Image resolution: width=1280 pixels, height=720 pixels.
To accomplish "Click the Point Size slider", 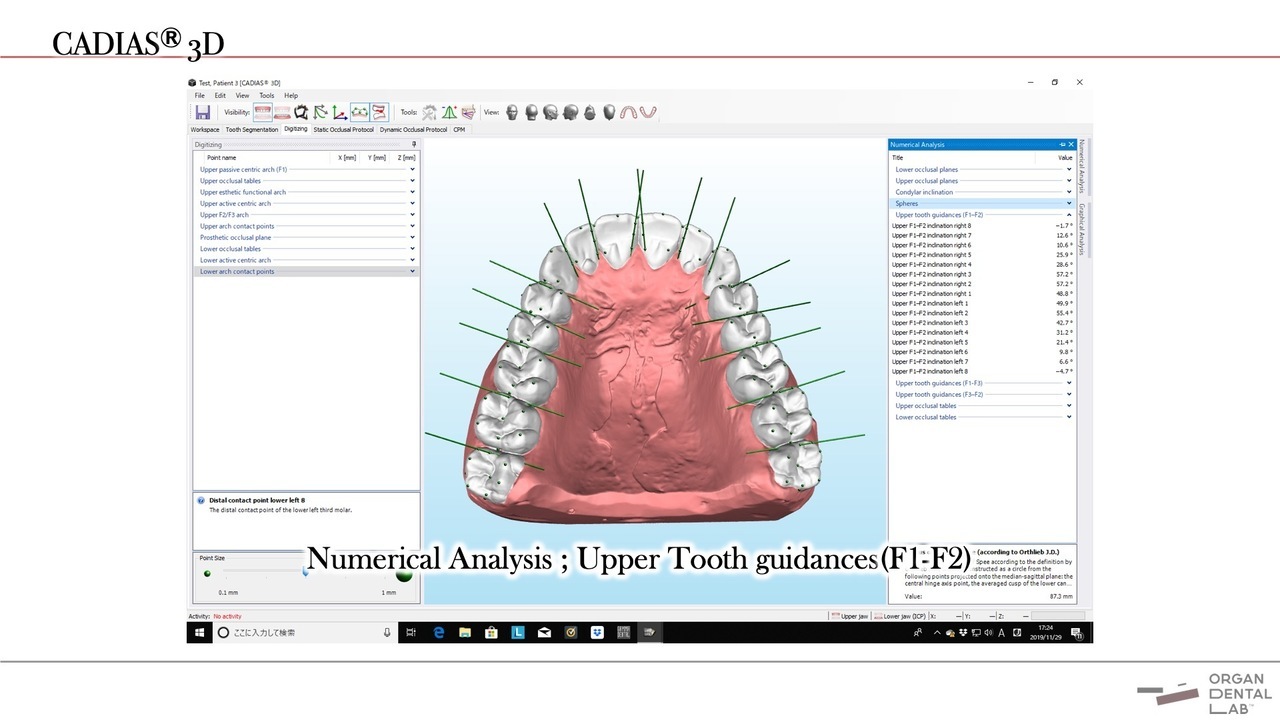I will coord(305,573).
